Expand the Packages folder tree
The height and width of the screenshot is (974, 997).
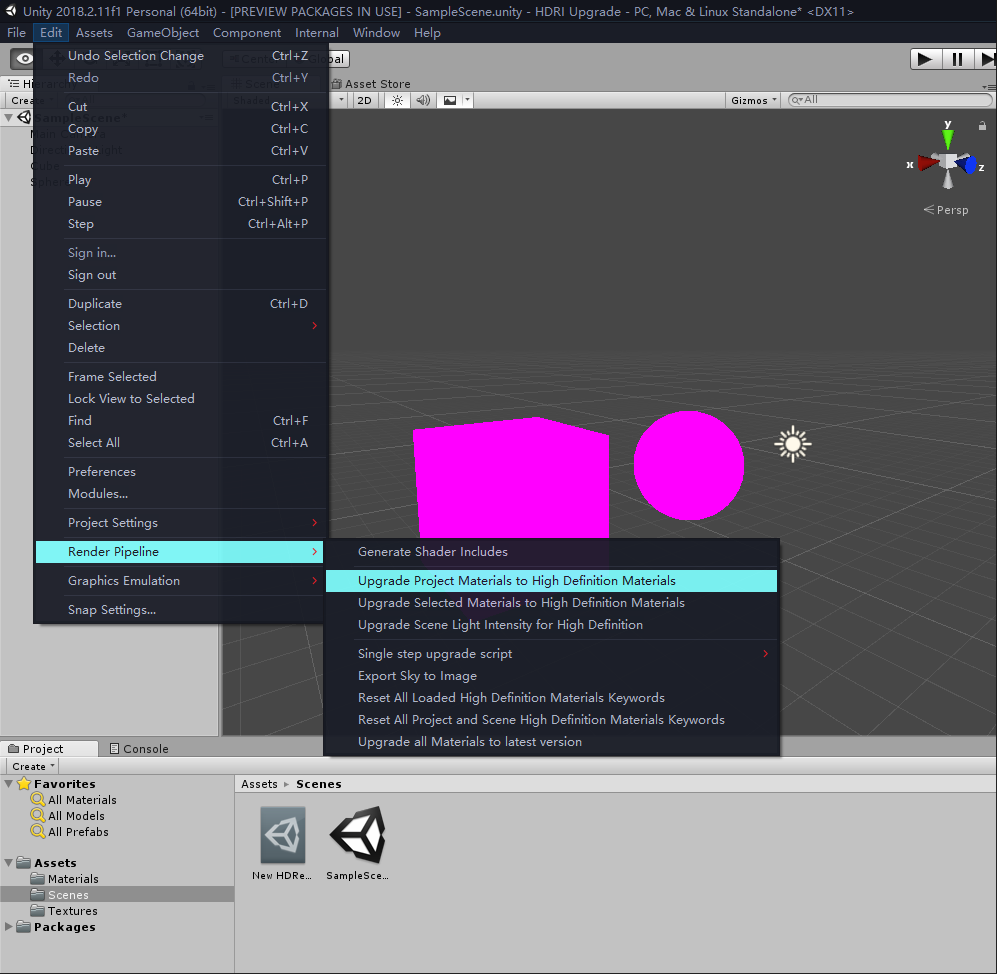coord(8,927)
